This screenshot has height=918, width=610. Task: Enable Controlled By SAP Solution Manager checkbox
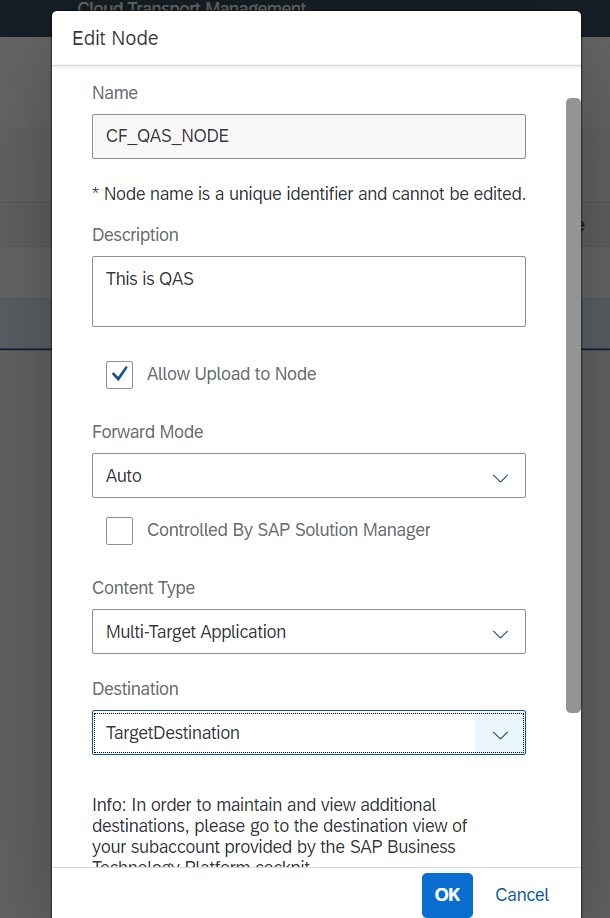pos(120,531)
